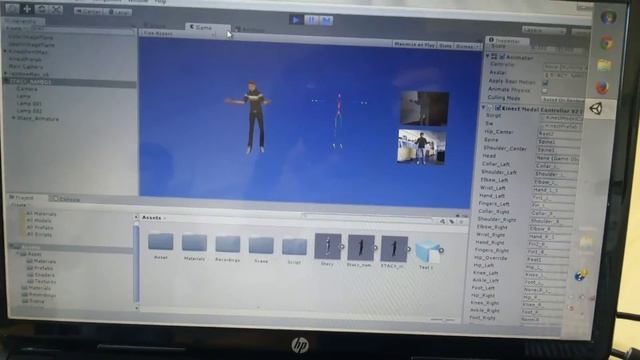640x360 pixels.
Task: Select All Materials favorite filter
Action: [41, 213]
